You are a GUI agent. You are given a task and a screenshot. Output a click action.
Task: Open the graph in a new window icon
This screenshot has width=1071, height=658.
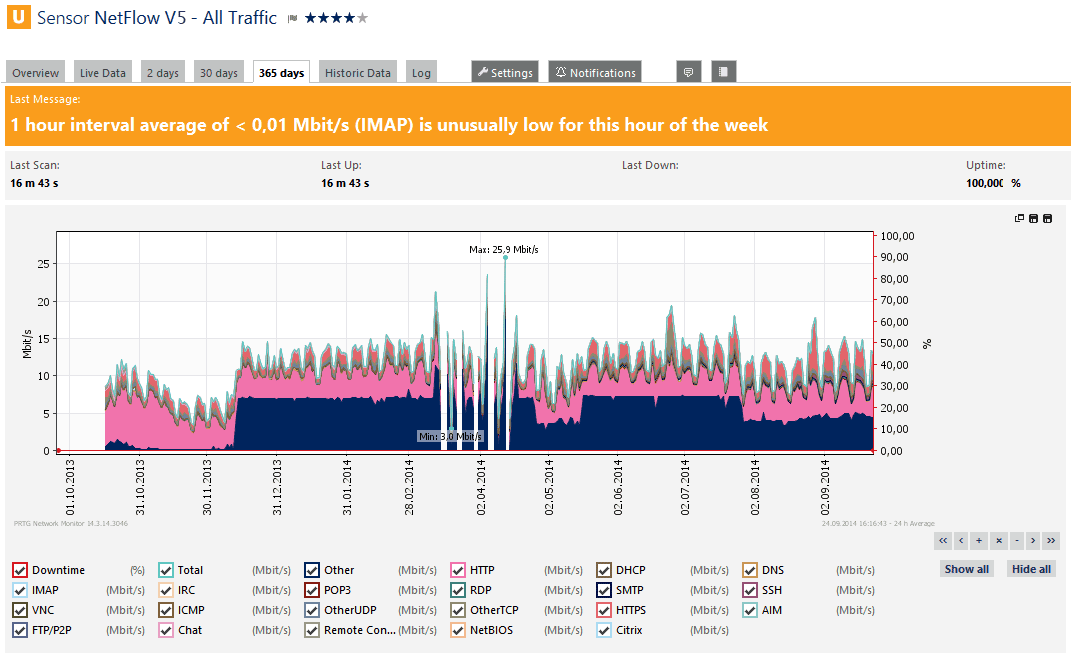pyautogui.click(x=1018, y=218)
